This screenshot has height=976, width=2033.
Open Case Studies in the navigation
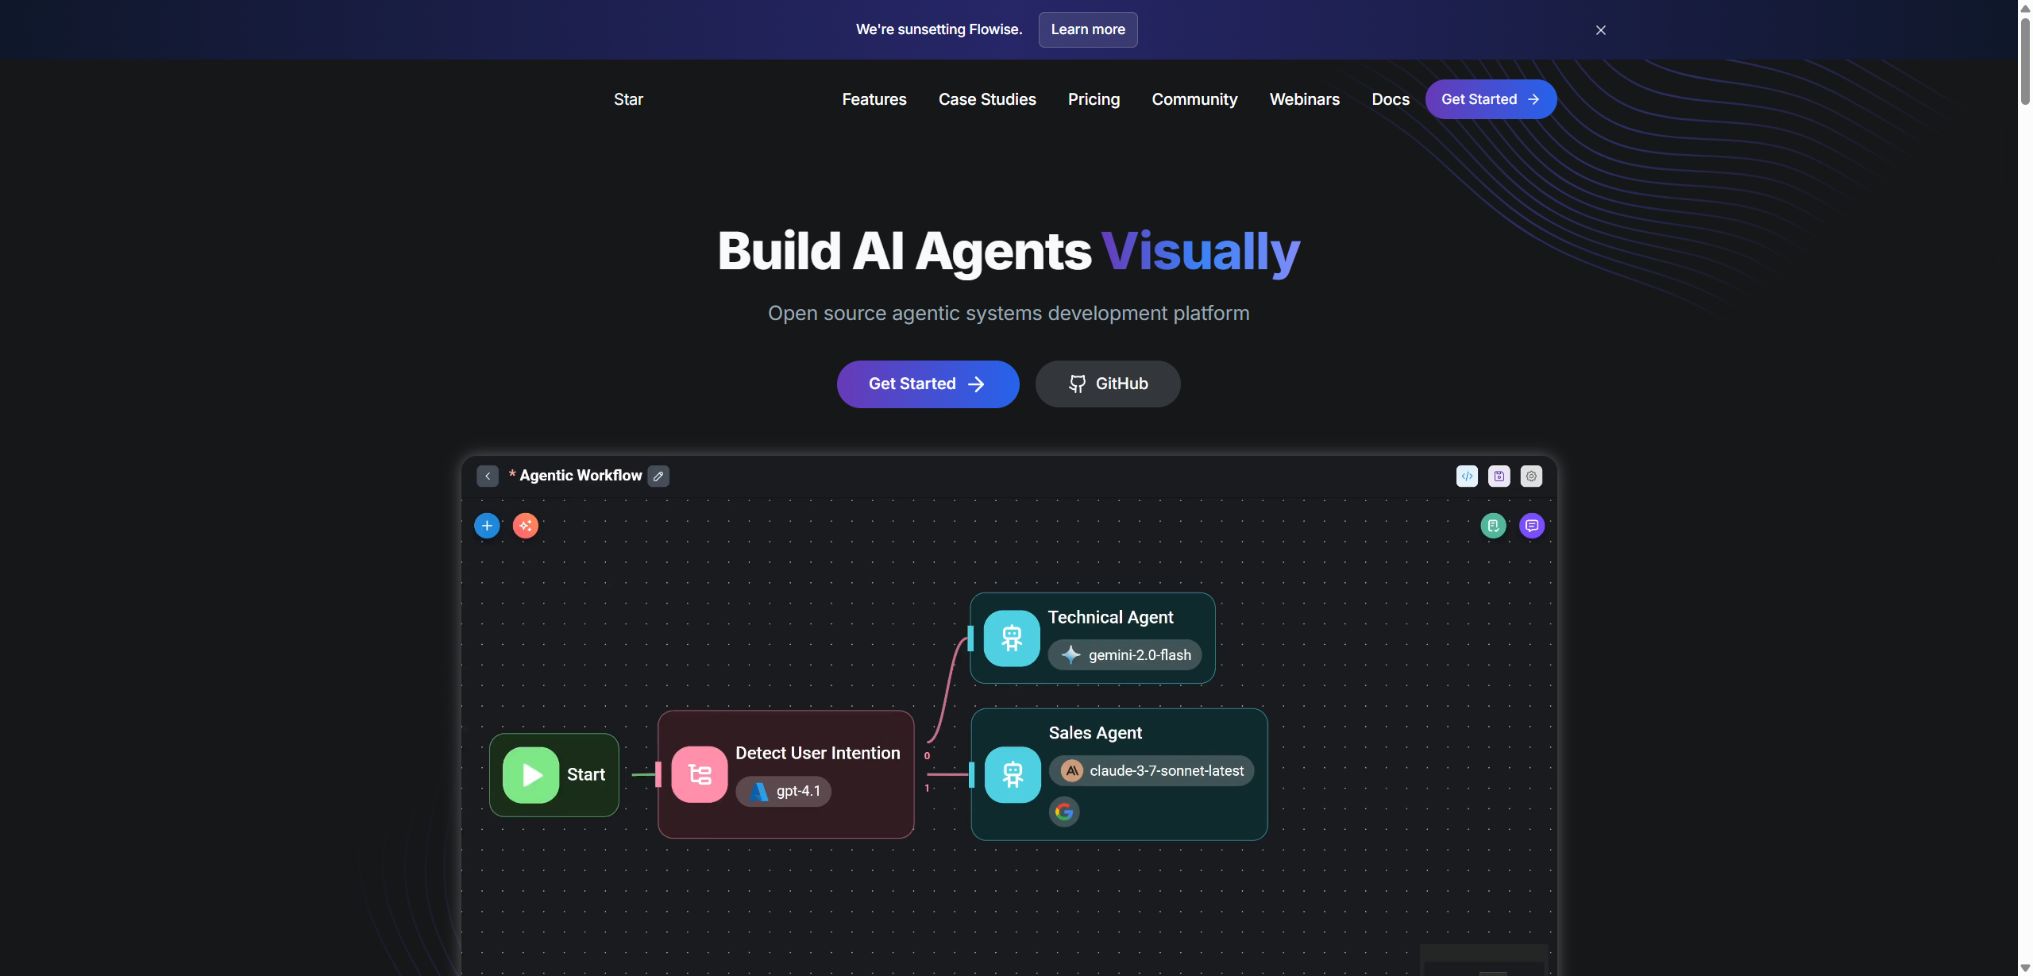point(987,99)
